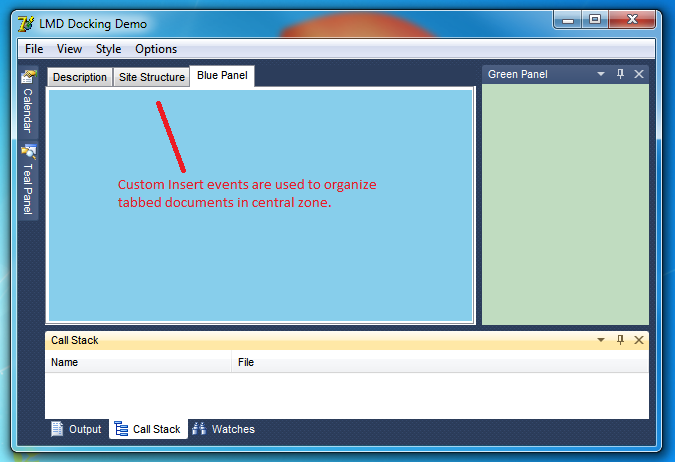Minimize the LMD Docking Demo window
Image resolution: width=675 pixels, height=462 pixels.
pyautogui.click(x=568, y=19)
